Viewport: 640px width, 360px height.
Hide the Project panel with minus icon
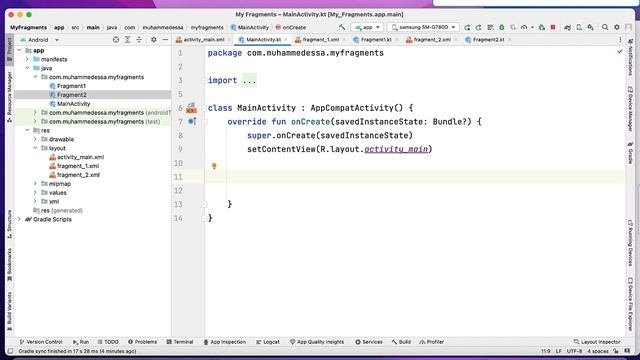click(165, 40)
